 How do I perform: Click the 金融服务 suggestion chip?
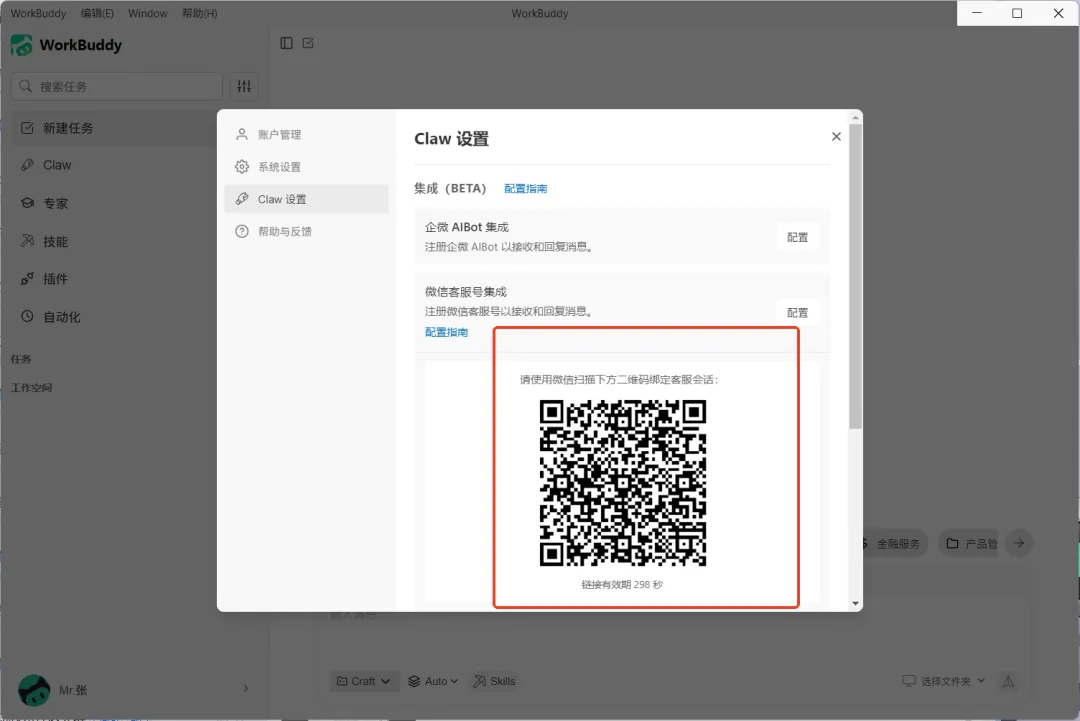[893, 543]
